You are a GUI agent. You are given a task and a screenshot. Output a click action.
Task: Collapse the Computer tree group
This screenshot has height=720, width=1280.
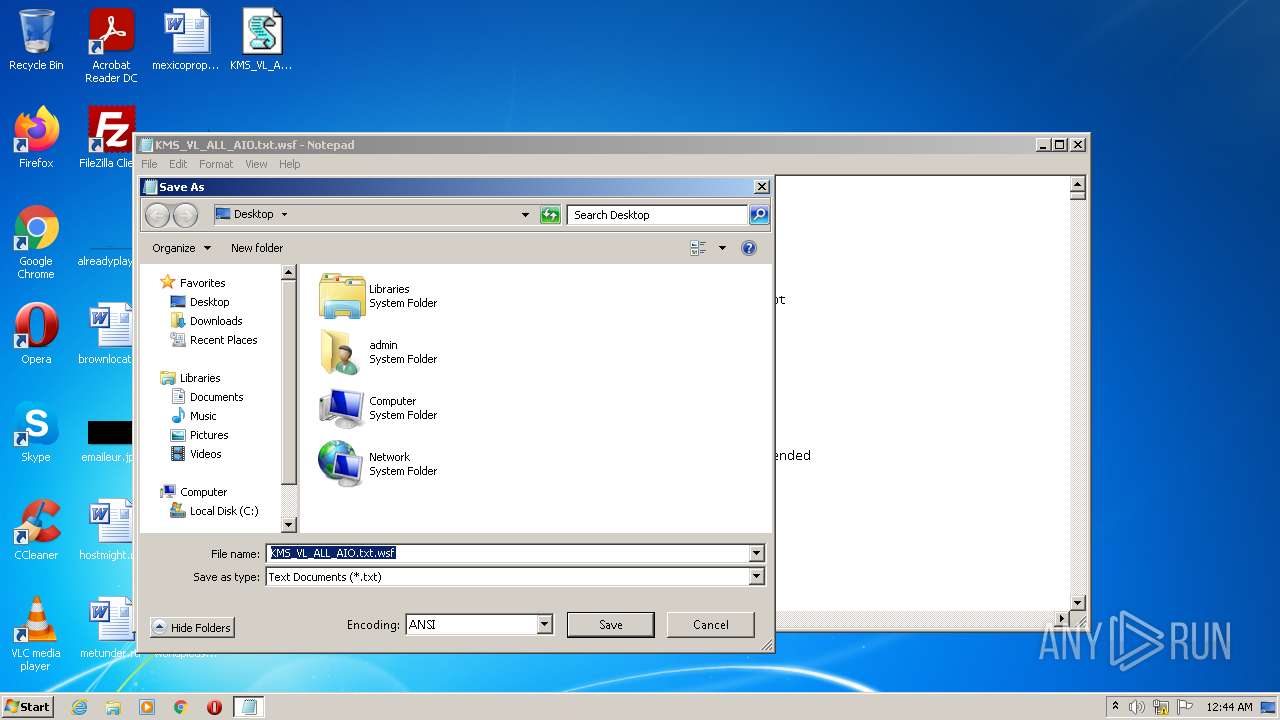click(193, 492)
